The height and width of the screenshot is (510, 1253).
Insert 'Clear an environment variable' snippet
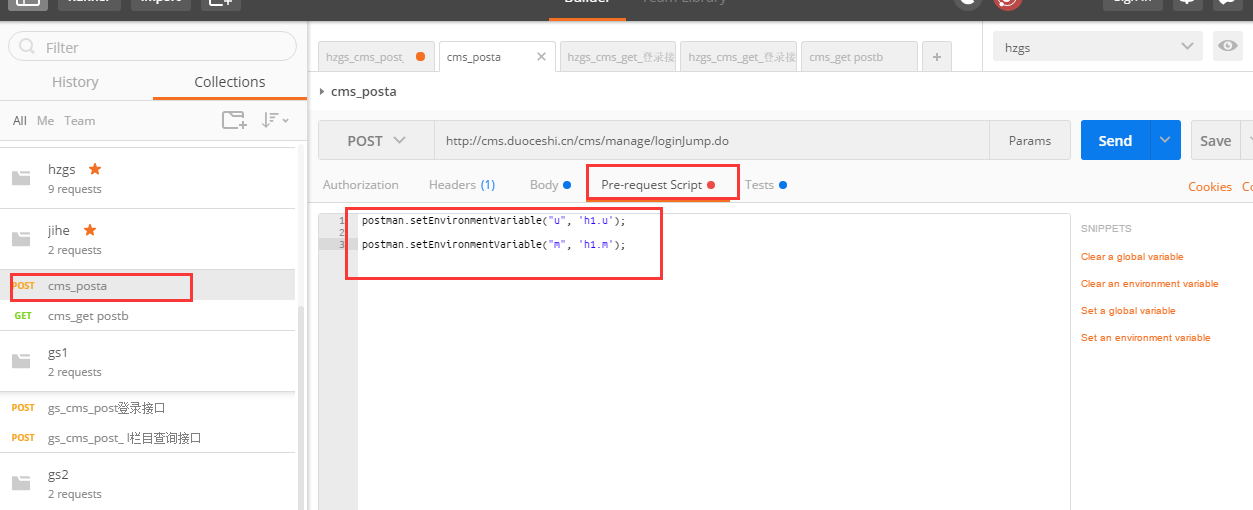click(x=1150, y=284)
